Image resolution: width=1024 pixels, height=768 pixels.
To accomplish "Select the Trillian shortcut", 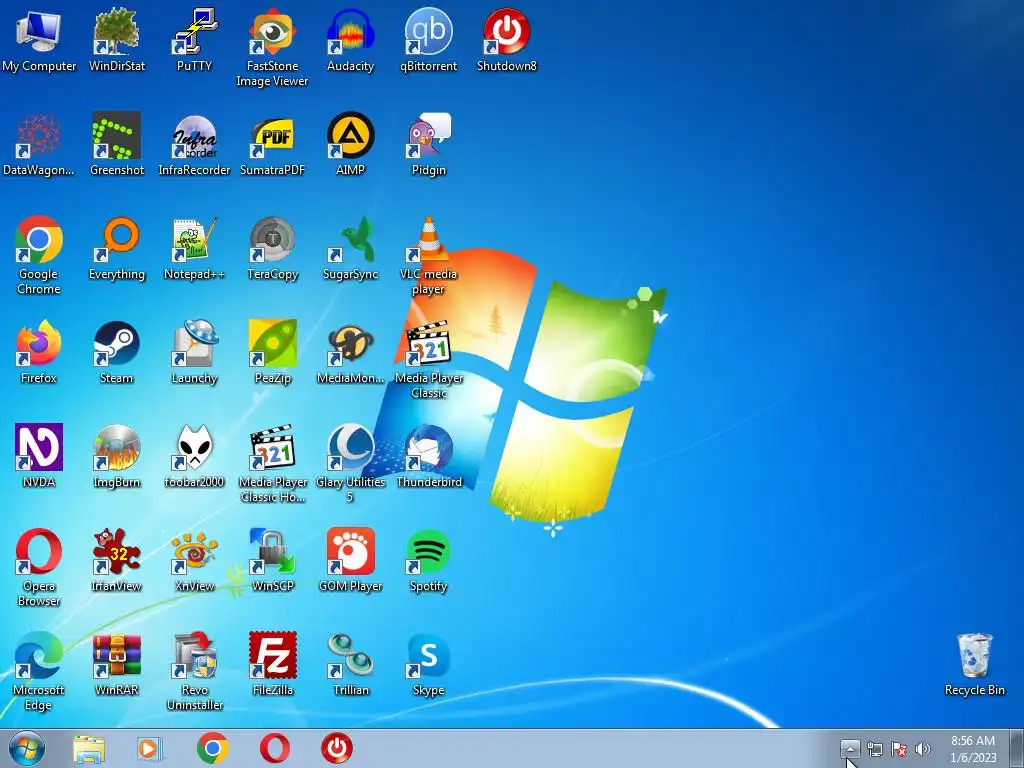I will pos(350,664).
